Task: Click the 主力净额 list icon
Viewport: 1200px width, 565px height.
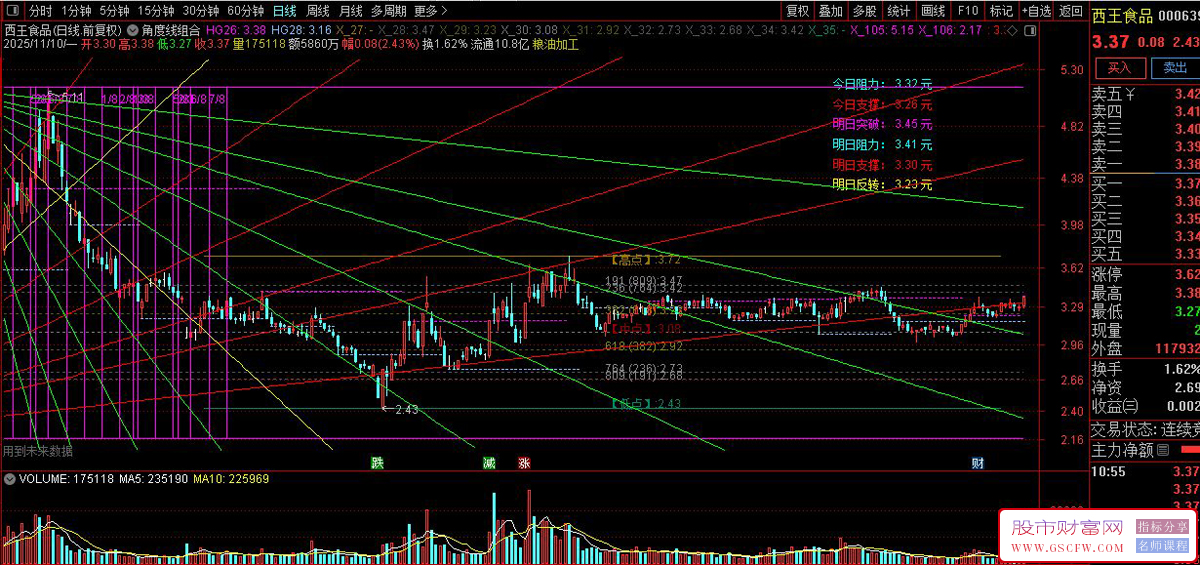Action: (x=1163, y=450)
